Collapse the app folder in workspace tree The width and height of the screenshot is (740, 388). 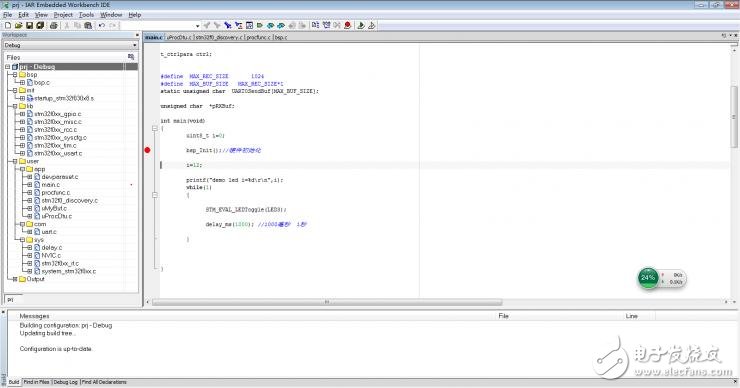click(22, 169)
